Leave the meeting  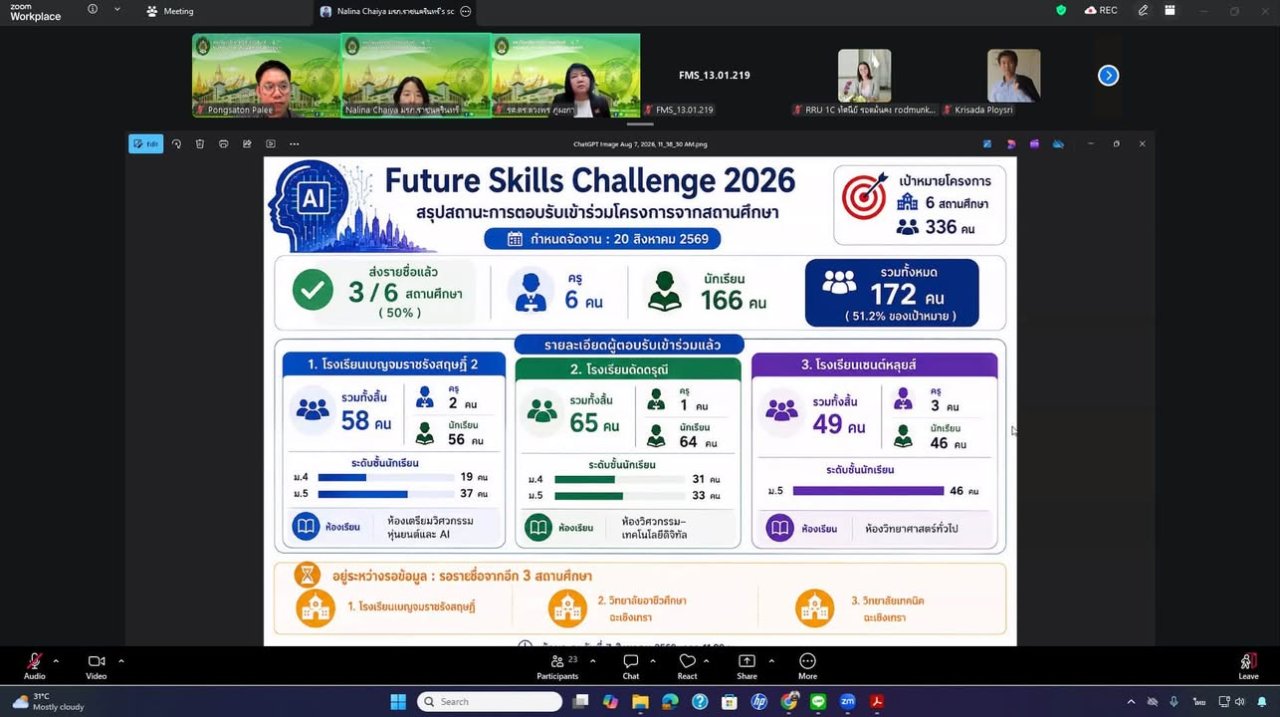(1248, 666)
